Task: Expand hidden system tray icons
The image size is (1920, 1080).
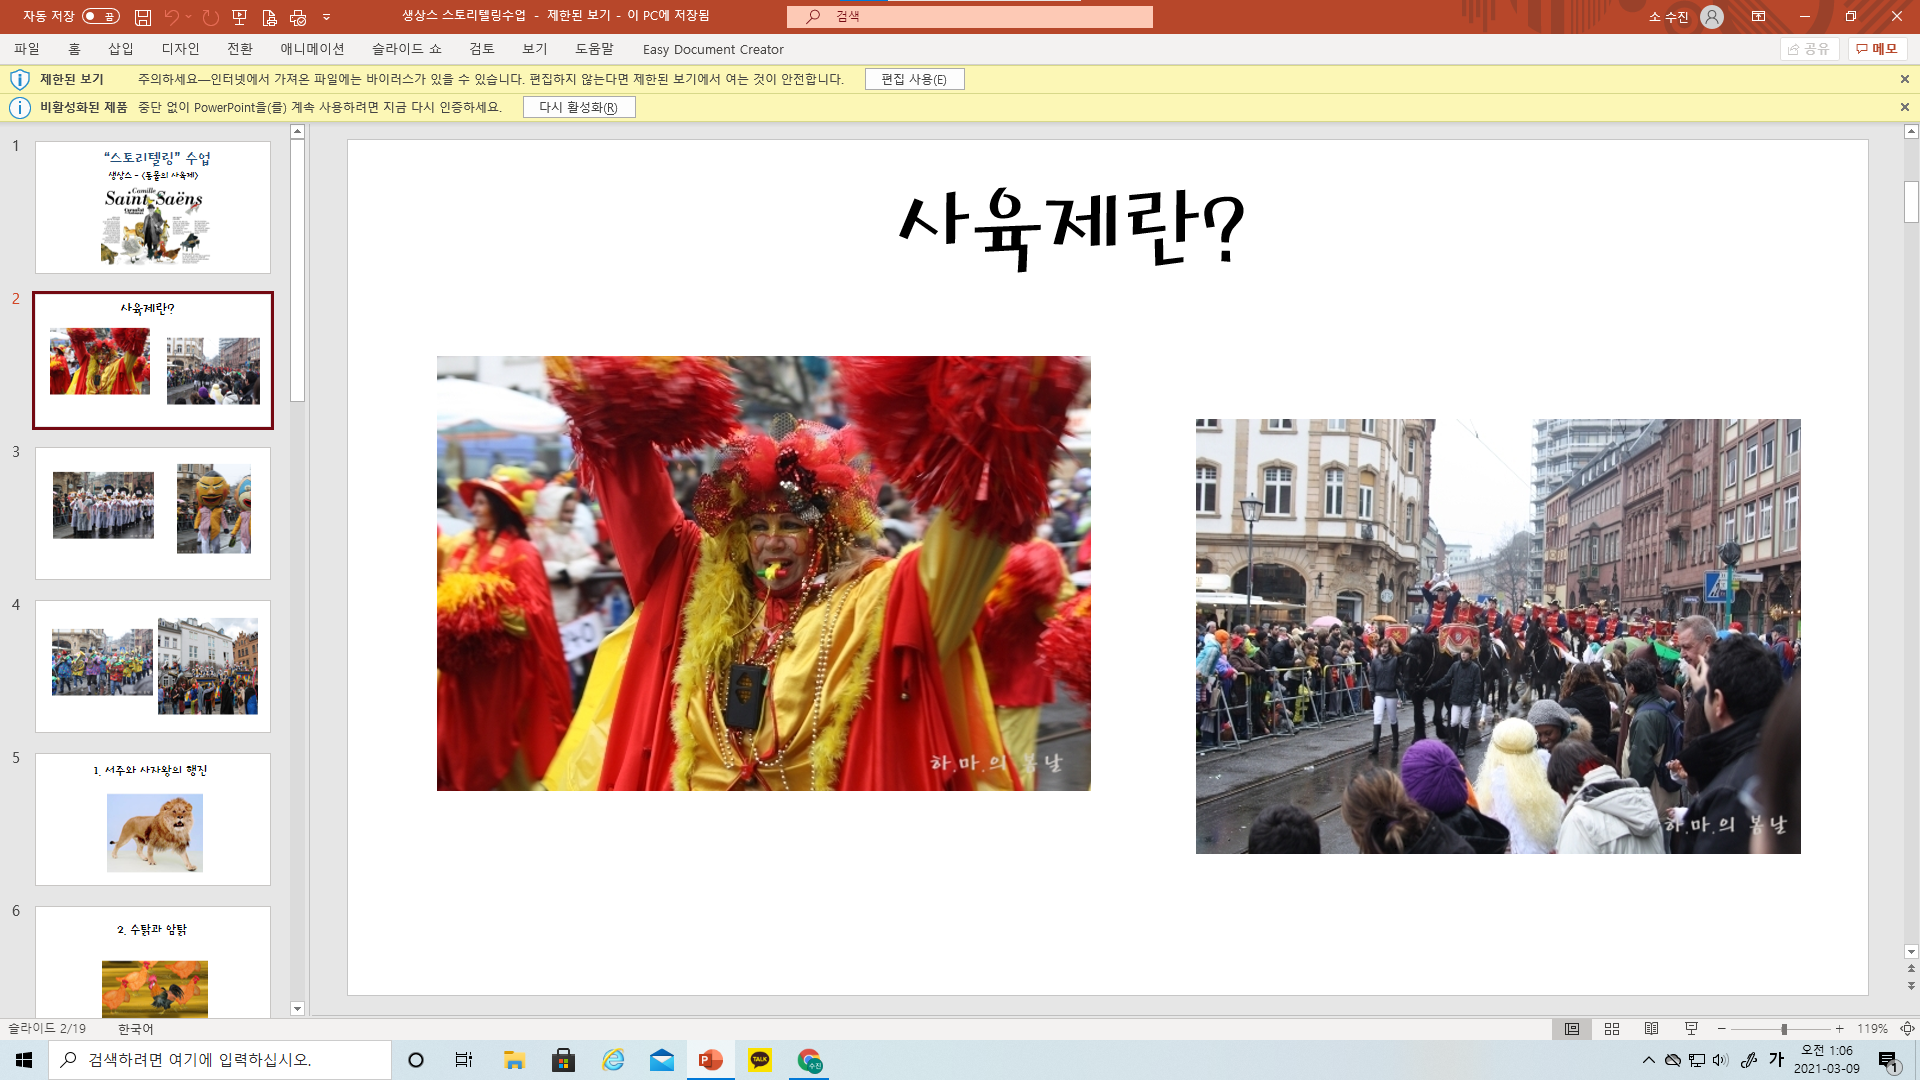Action: 1648,1060
